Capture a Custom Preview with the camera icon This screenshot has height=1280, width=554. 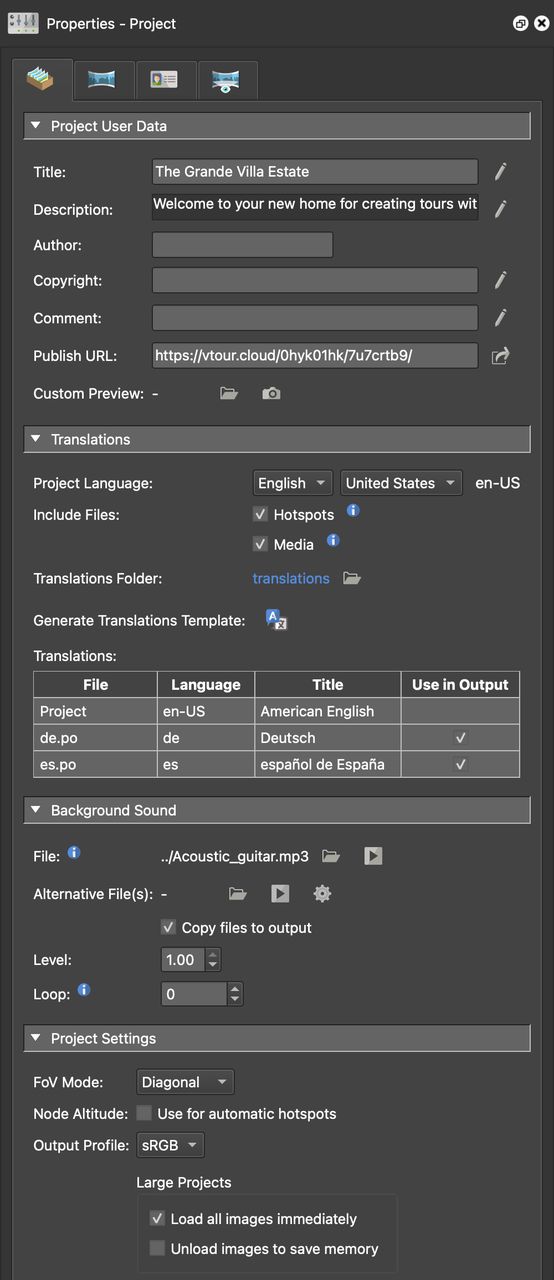[271, 394]
